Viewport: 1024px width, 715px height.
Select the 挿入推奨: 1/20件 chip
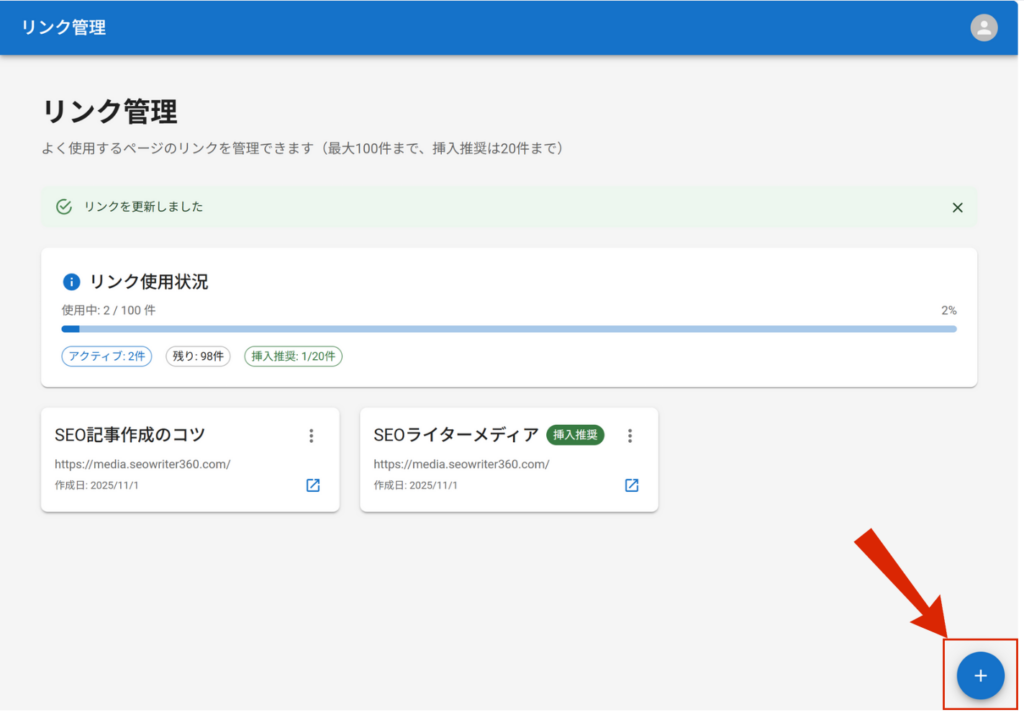tap(293, 356)
